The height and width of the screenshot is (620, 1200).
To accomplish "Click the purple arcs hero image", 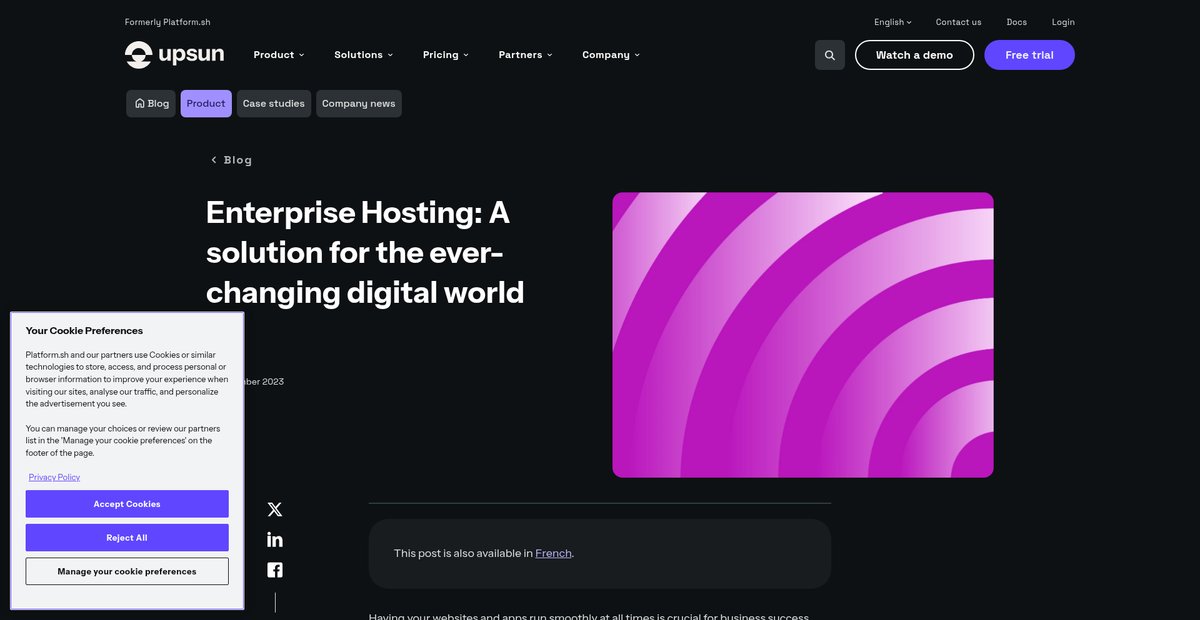I will click(803, 335).
